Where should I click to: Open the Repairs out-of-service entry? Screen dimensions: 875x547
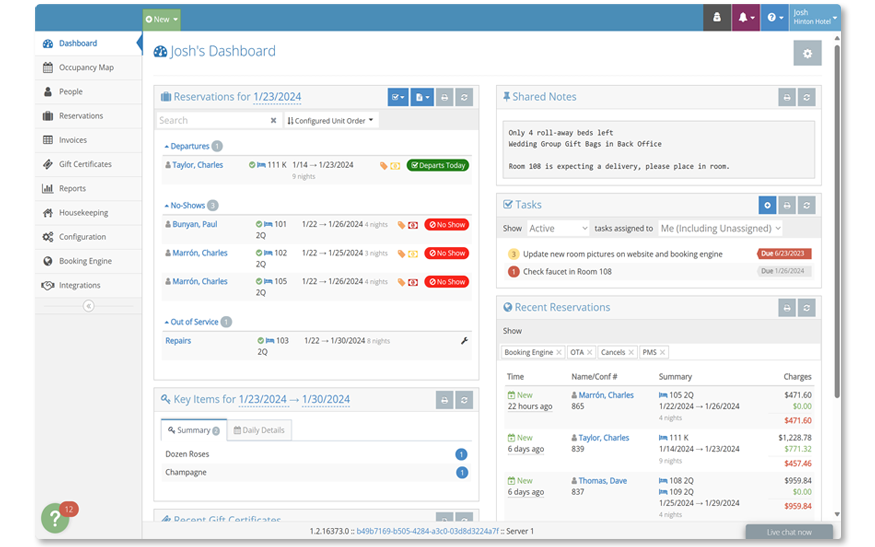tap(178, 341)
